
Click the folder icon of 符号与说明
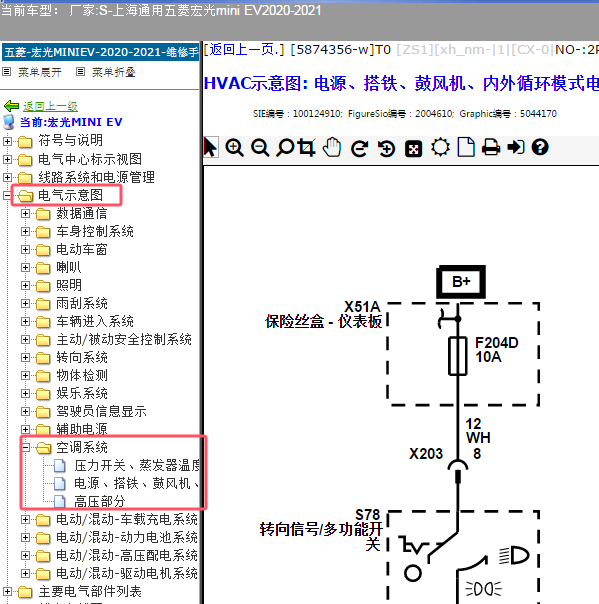click(x=25, y=142)
